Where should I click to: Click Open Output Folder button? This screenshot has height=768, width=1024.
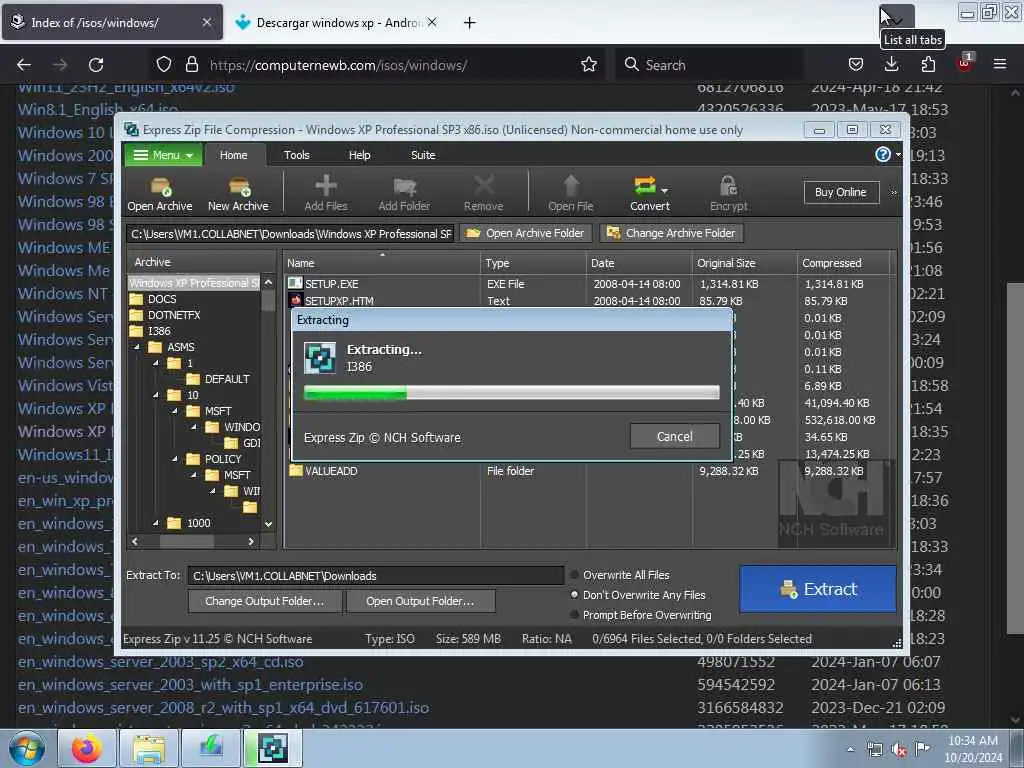420,601
